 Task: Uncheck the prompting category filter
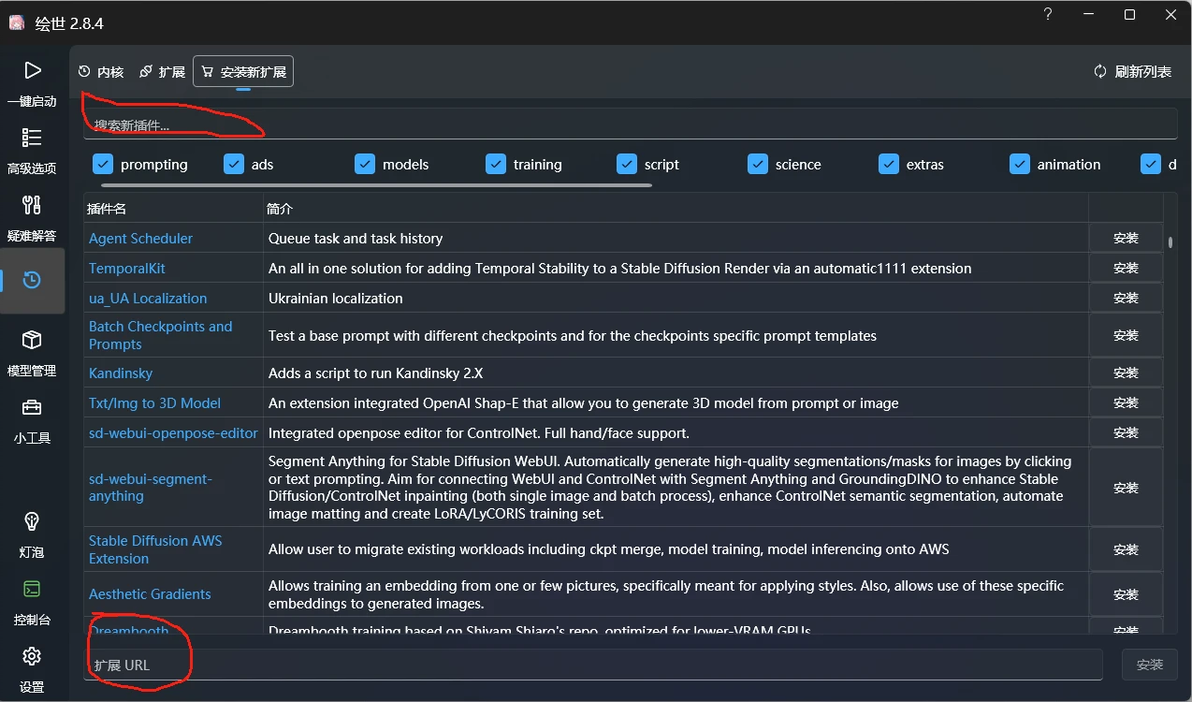pos(103,164)
